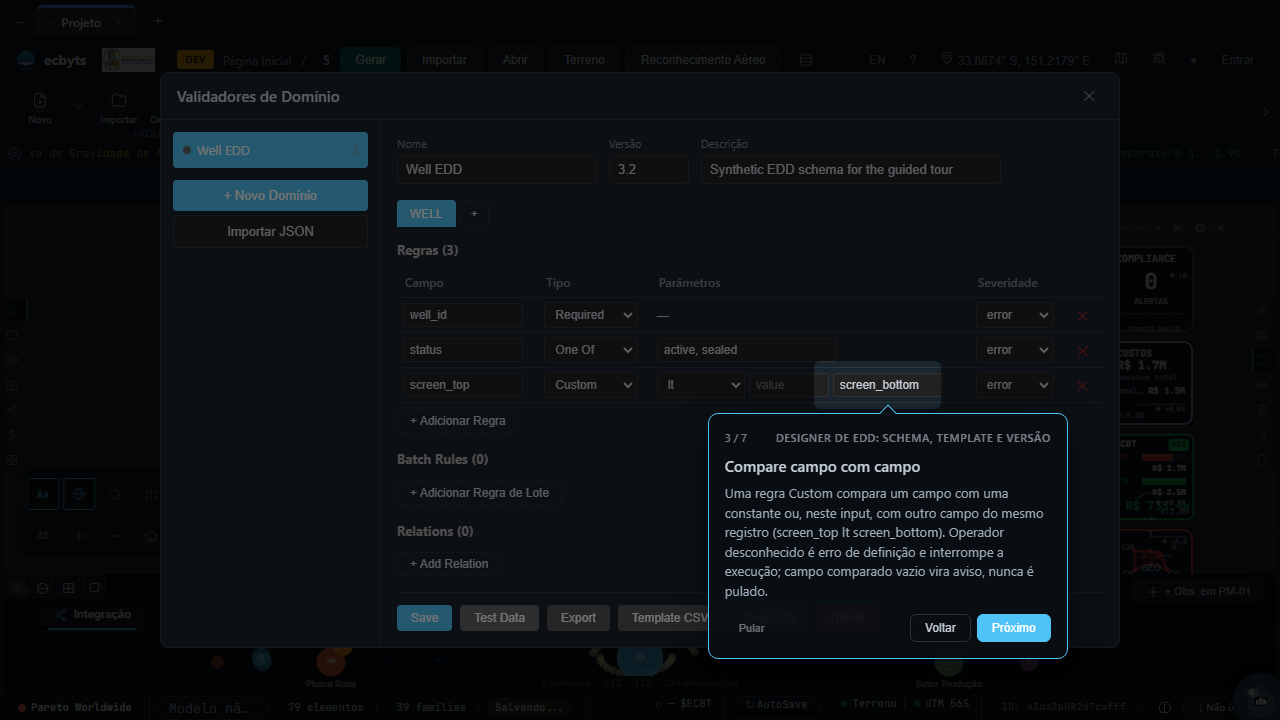Click the location pin coordinates icon
Viewport: 1280px width, 720px height.
pyautogui.click(x=947, y=59)
